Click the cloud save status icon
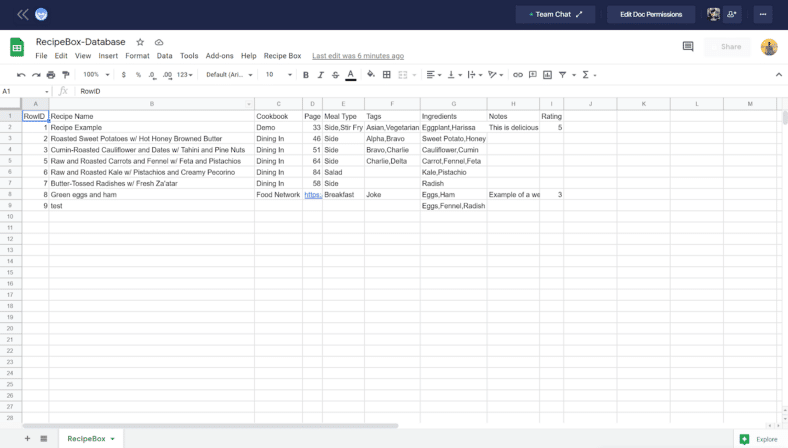Image resolution: width=788 pixels, height=448 pixels. click(x=159, y=42)
